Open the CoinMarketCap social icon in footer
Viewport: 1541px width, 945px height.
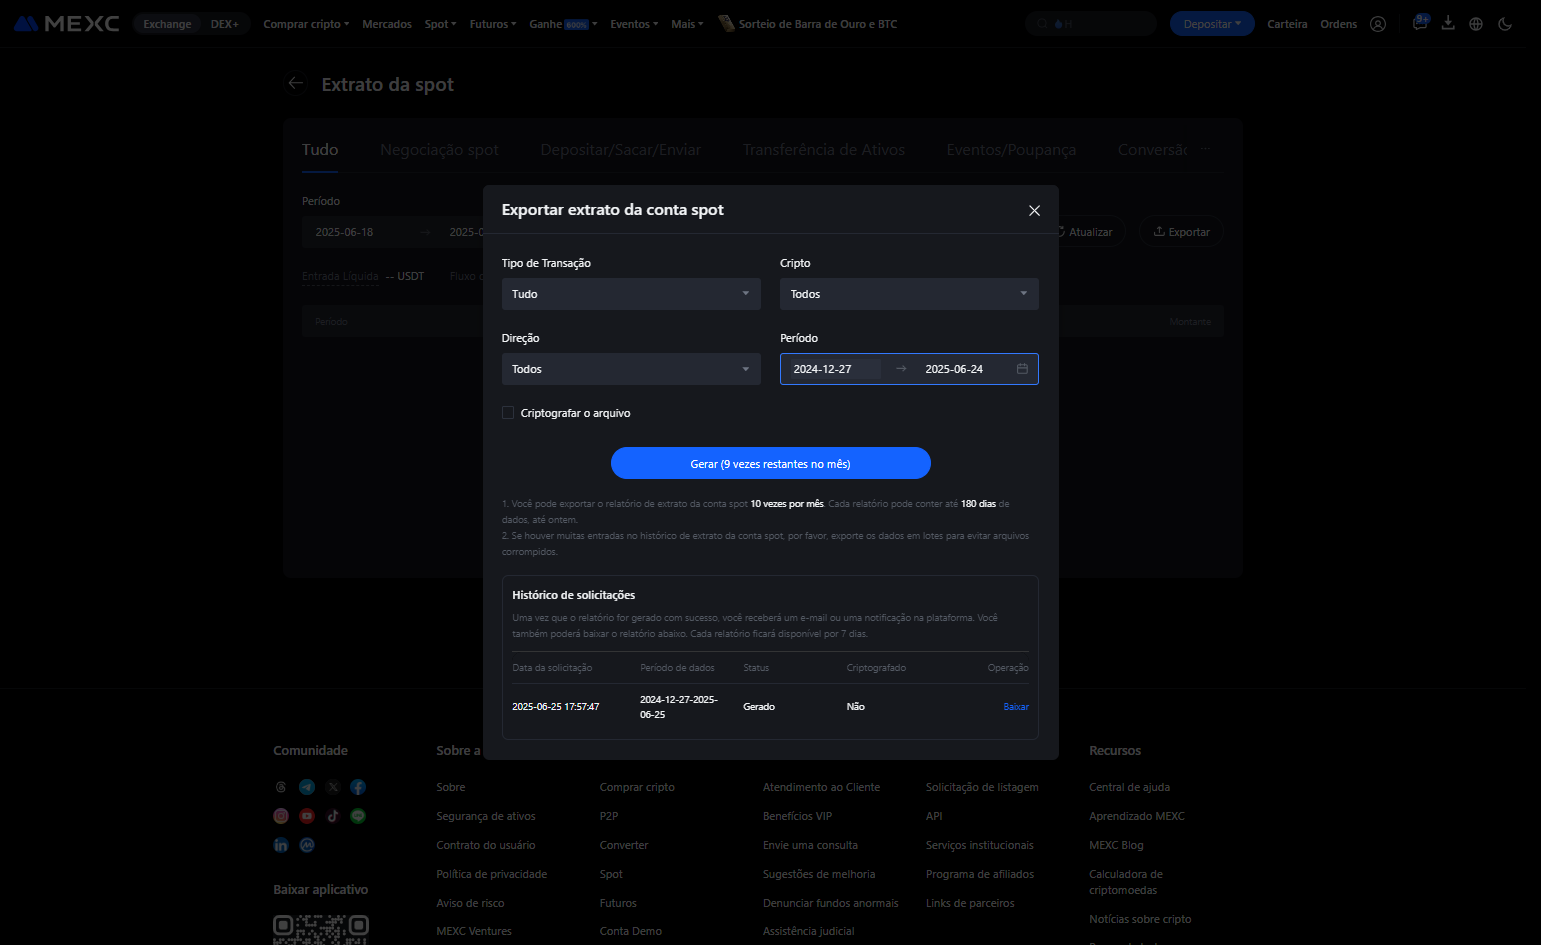[x=307, y=845]
